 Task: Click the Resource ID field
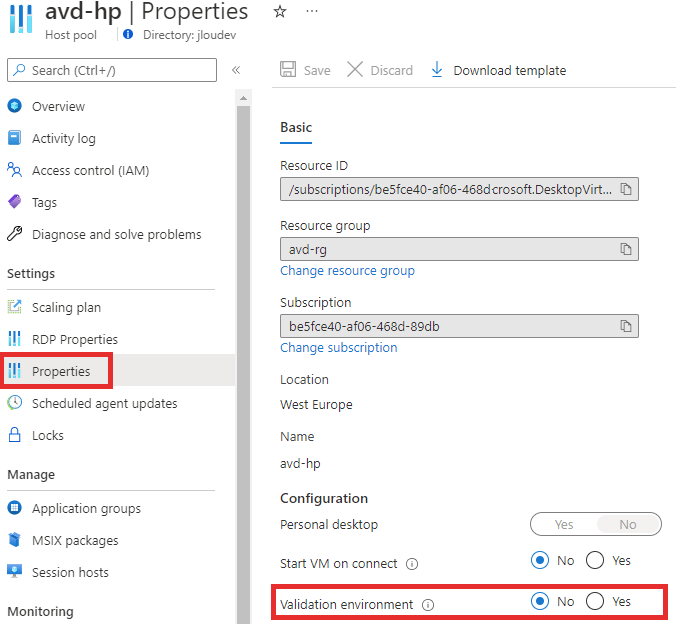pyautogui.click(x=459, y=189)
